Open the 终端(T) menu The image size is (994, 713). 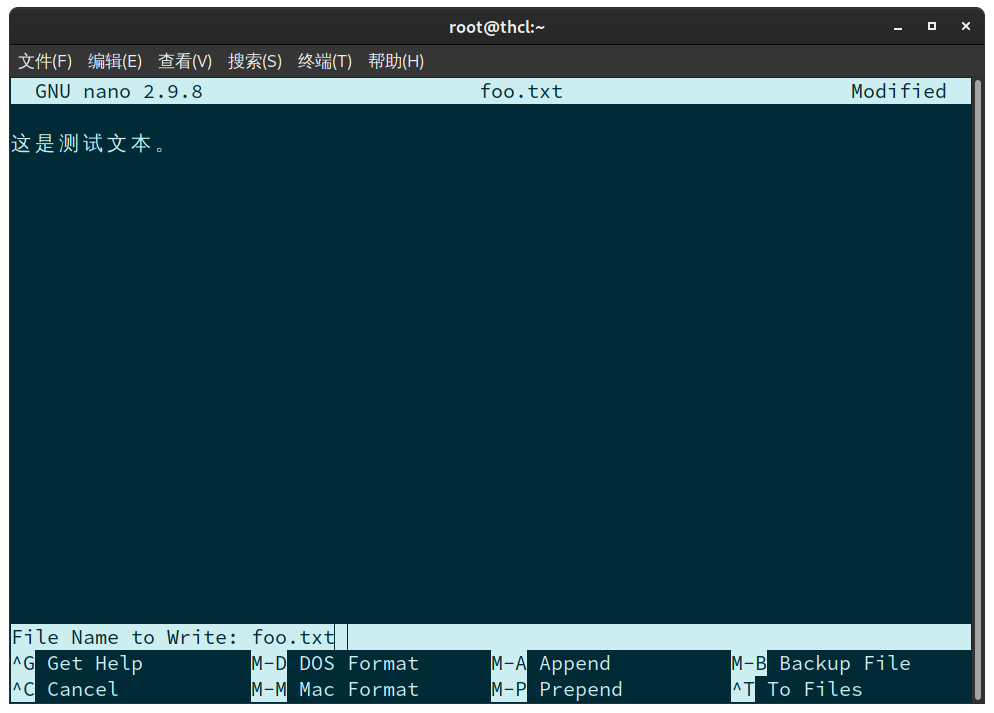[x=325, y=61]
